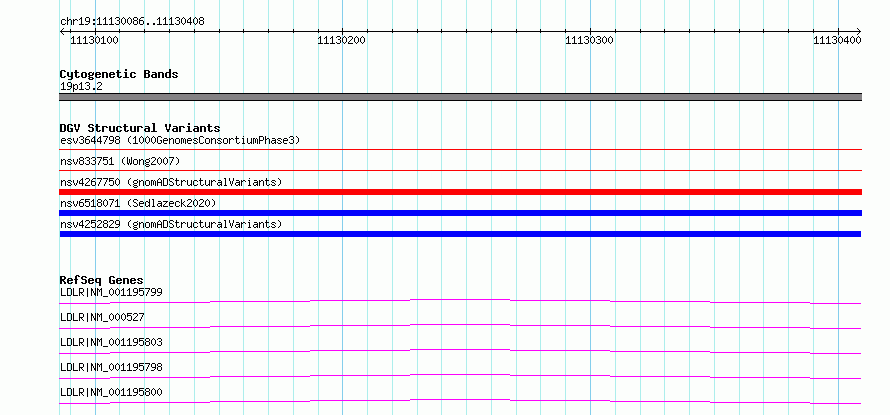
Task: Open variant esv3644798 (1000GenomesConsortiumPhase3)
Action: pos(180,140)
